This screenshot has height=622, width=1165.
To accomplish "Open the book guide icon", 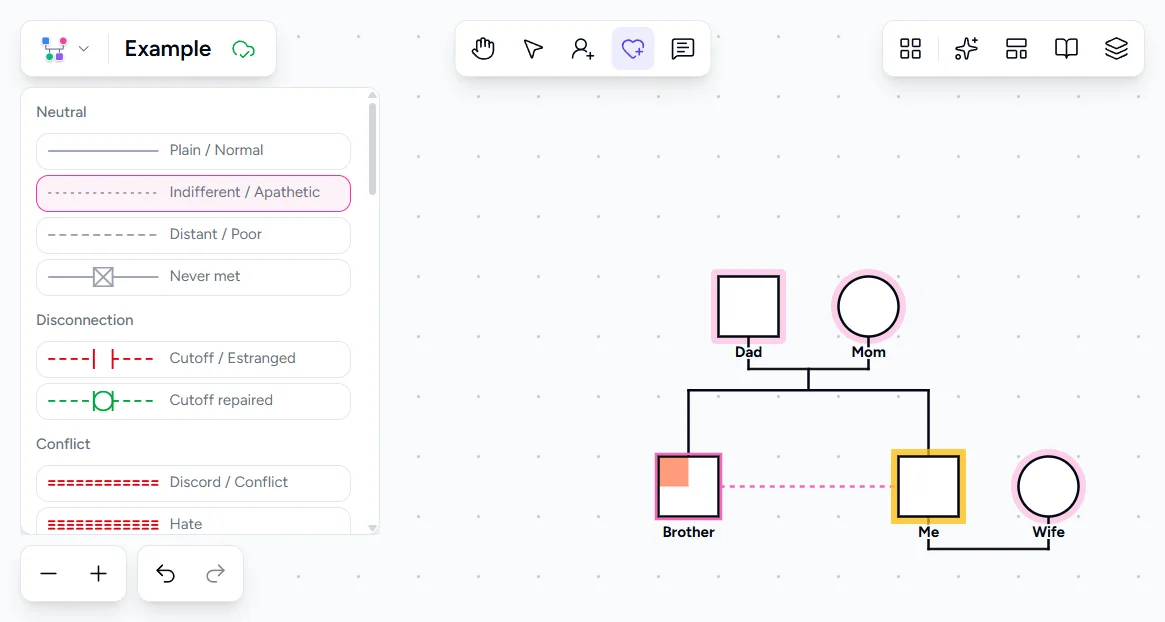I will coord(1066,49).
